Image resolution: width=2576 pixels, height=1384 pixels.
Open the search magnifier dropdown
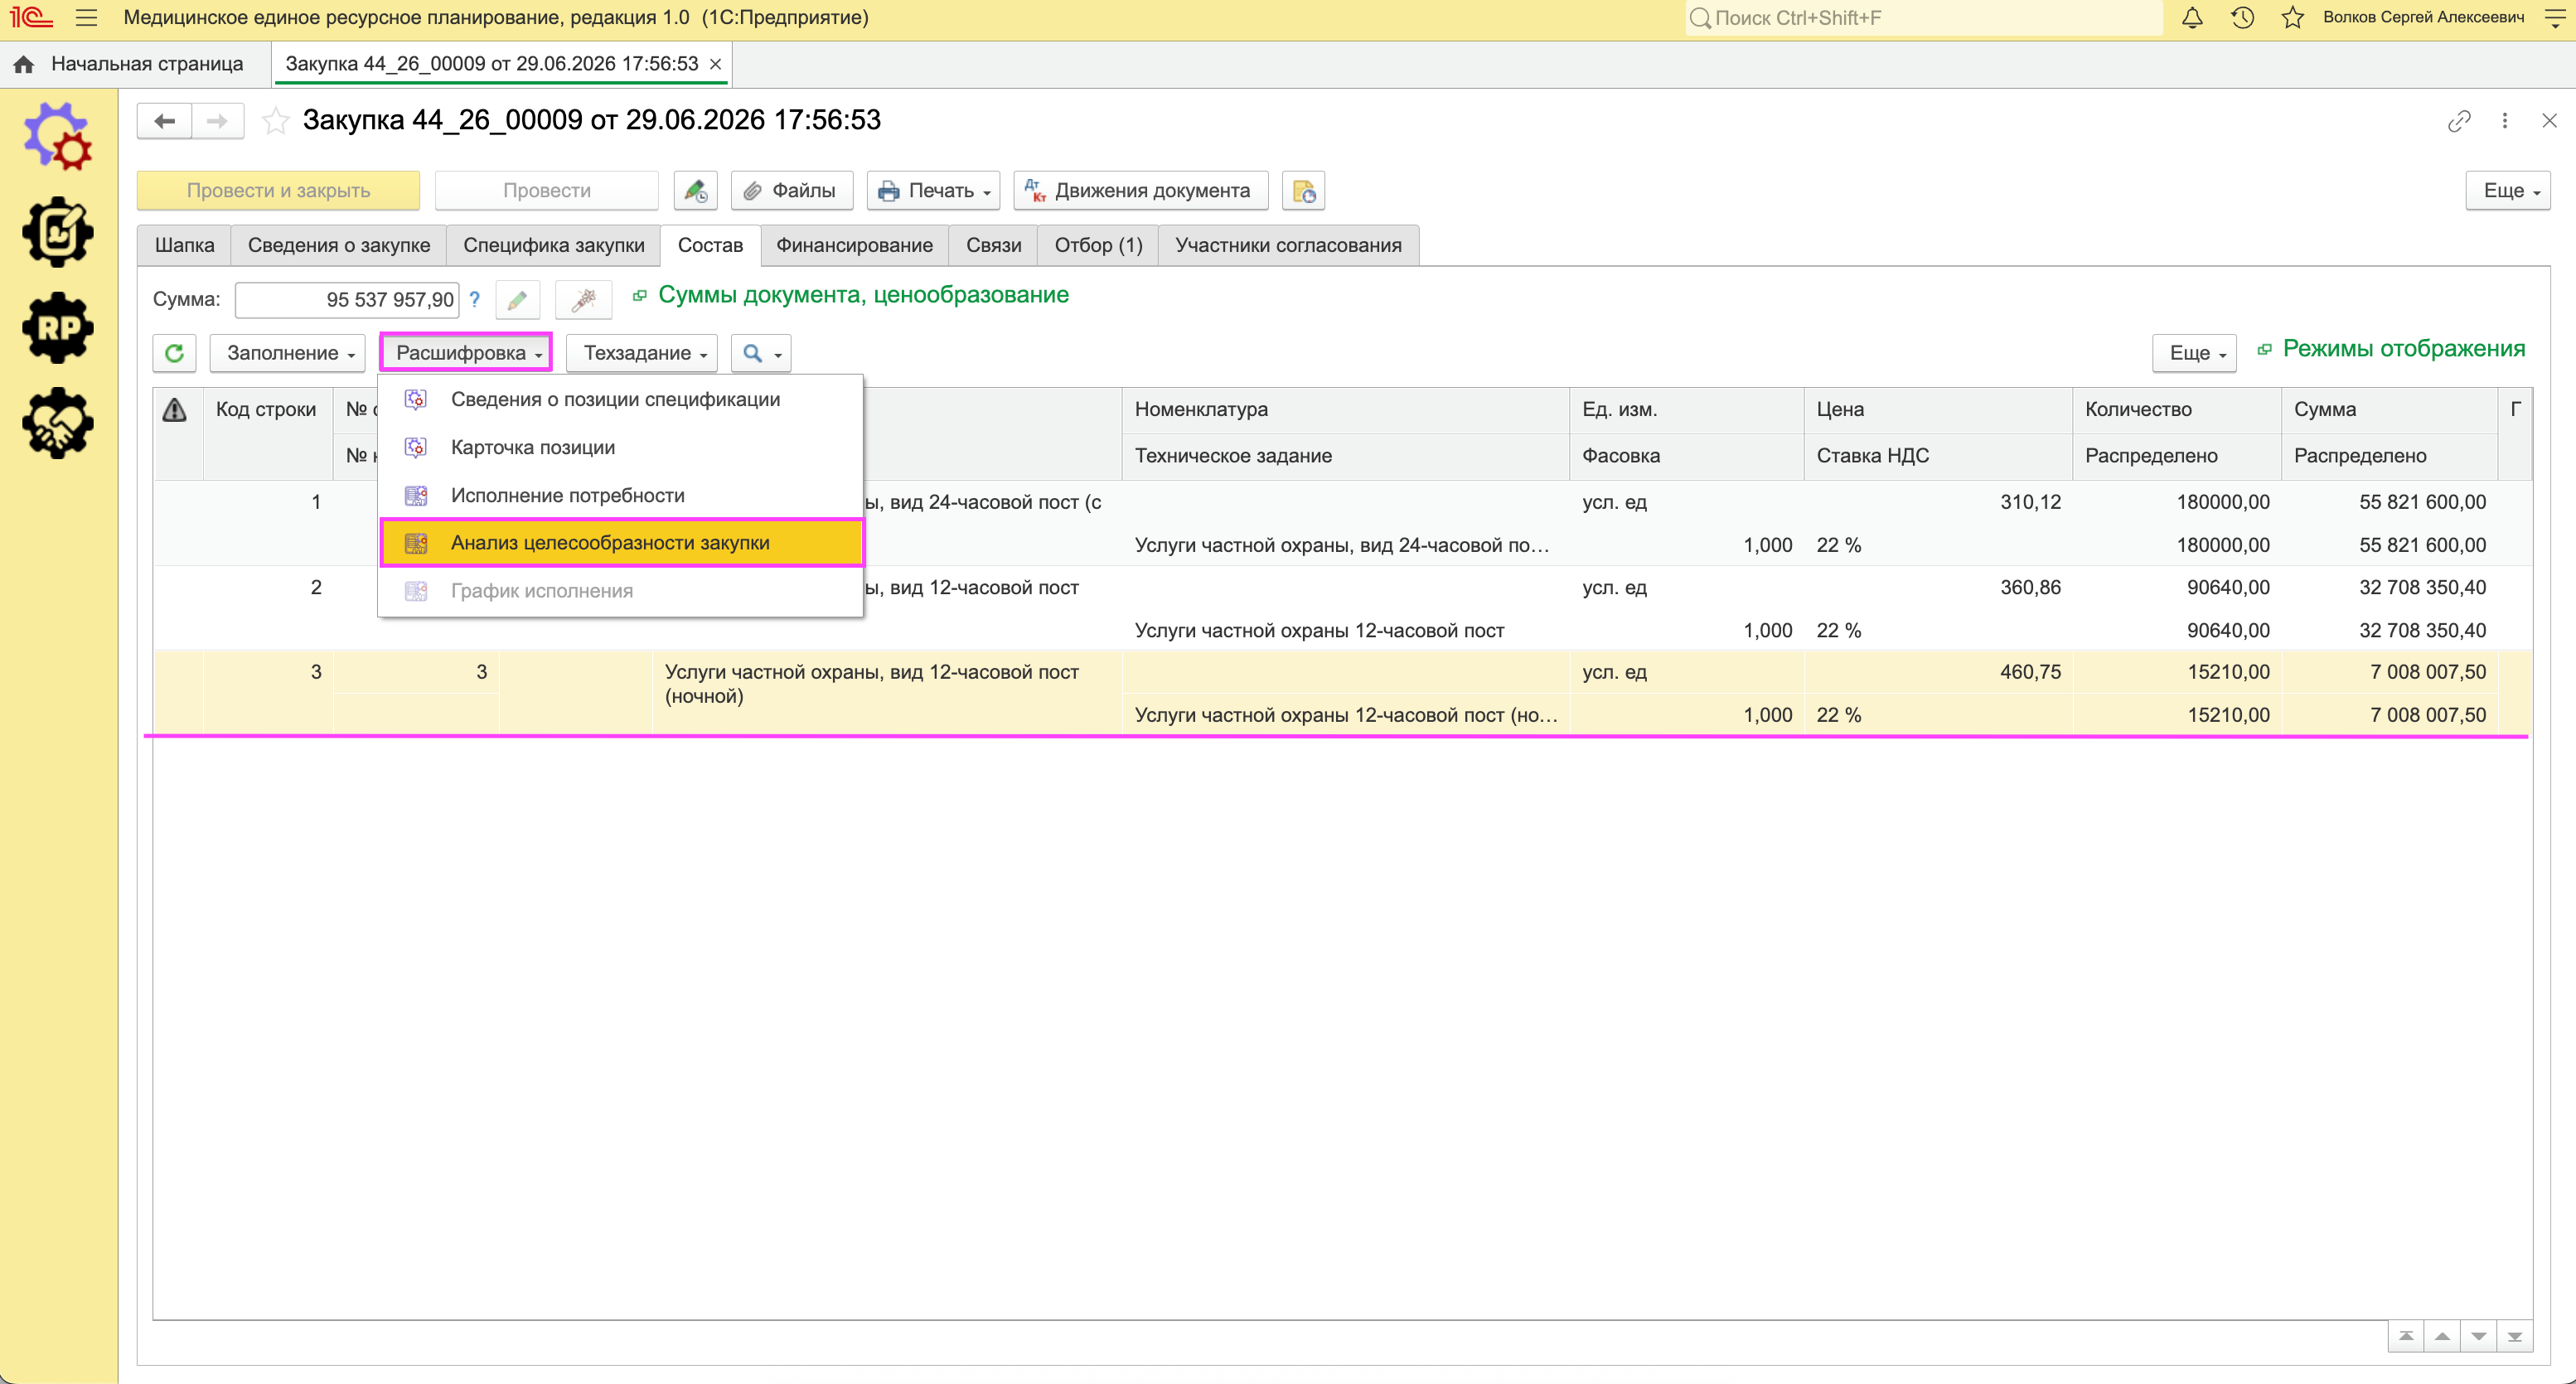coord(761,353)
